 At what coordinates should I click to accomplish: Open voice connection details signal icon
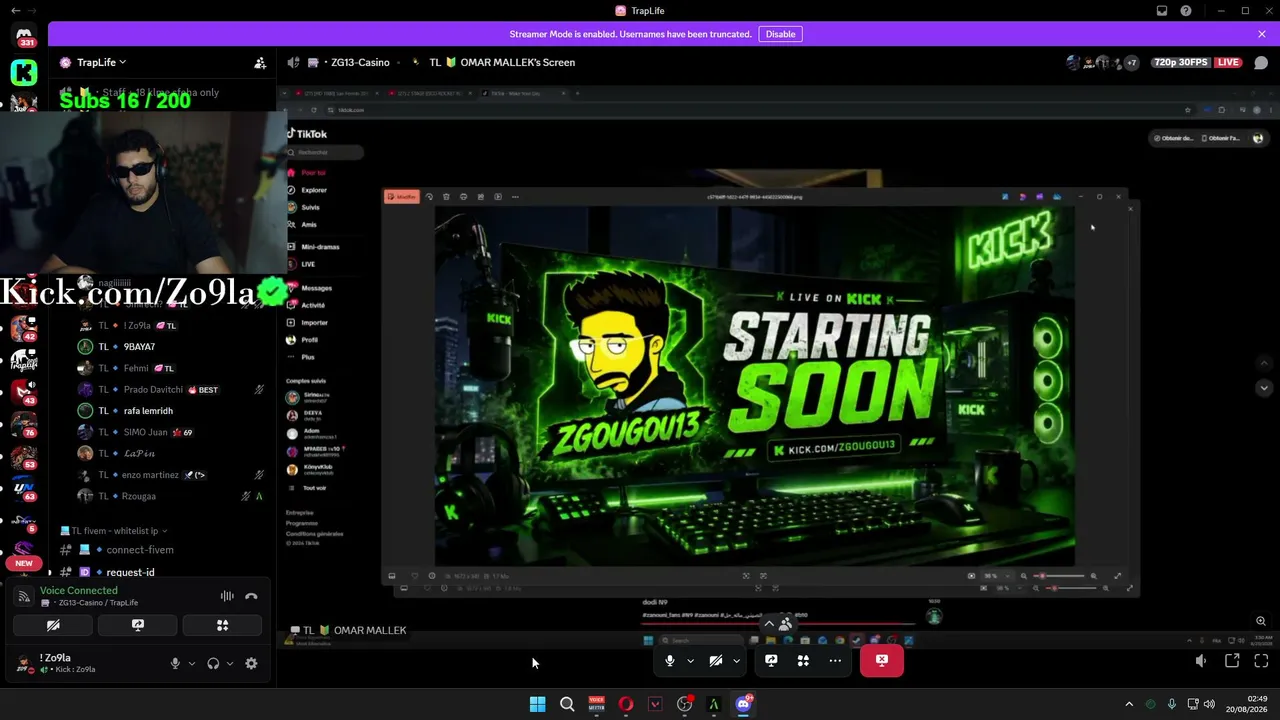click(24, 596)
